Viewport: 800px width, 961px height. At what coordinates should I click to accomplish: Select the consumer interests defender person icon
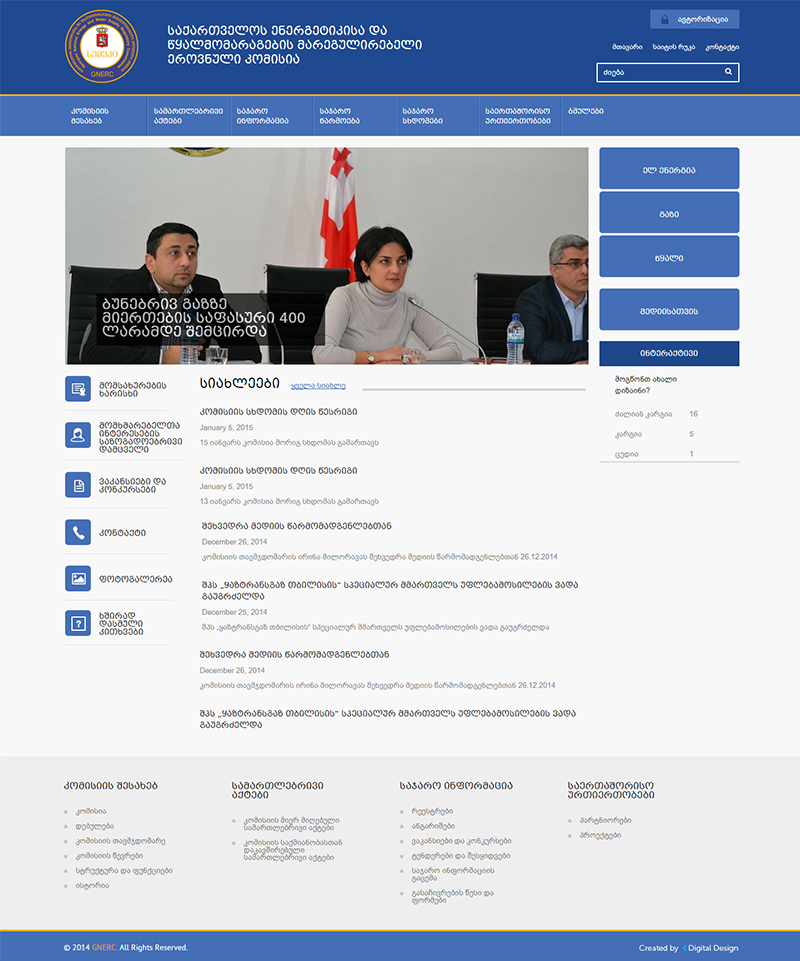[x=78, y=434]
